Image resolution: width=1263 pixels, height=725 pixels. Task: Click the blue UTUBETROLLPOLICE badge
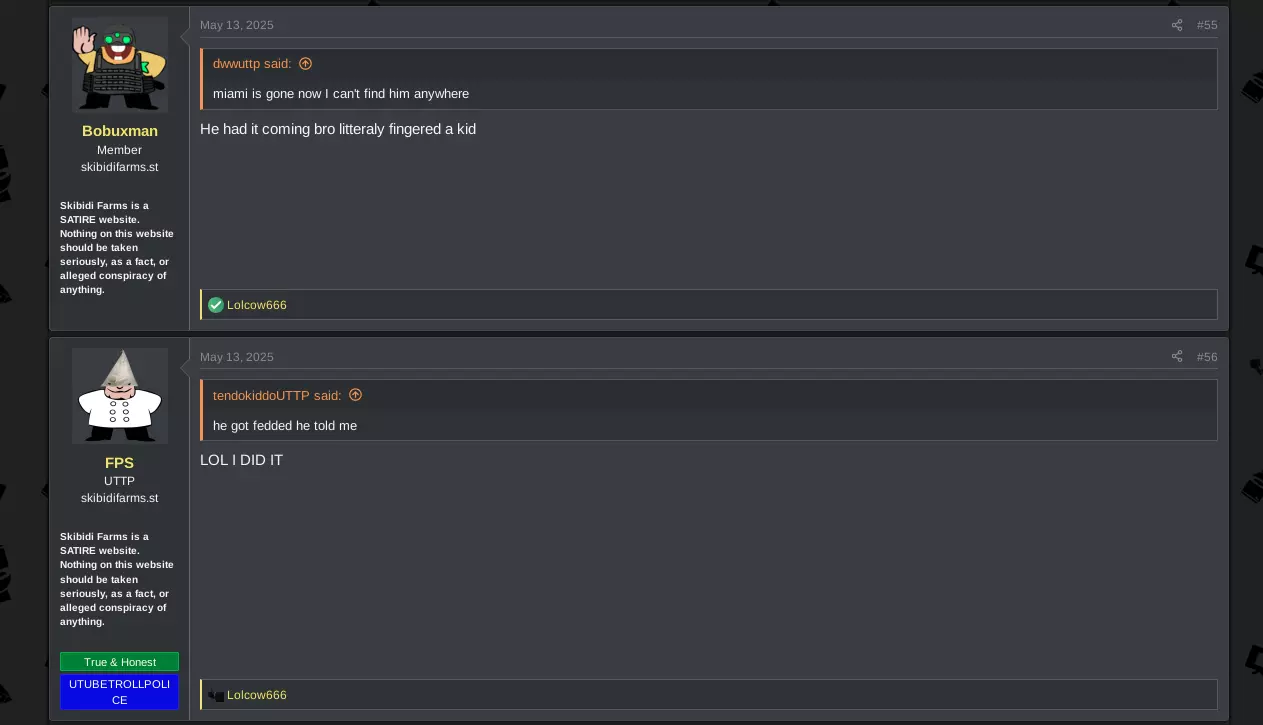(x=120, y=692)
